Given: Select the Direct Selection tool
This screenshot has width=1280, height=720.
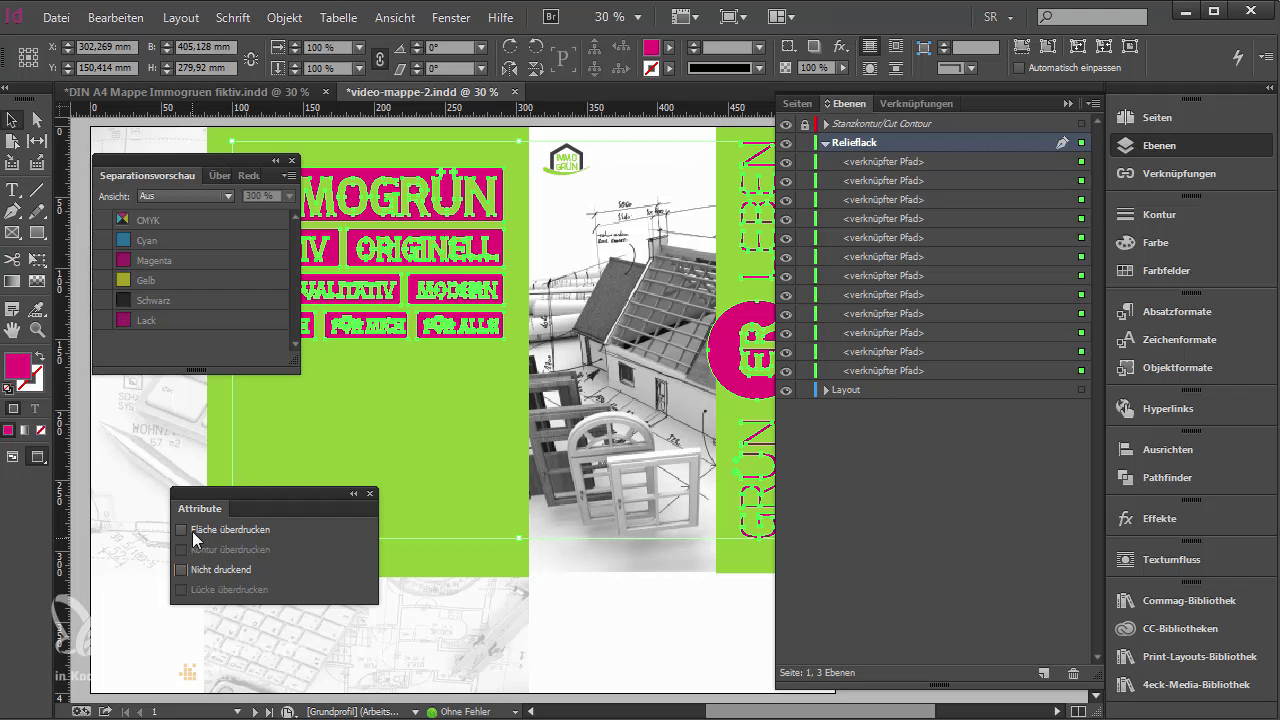Looking at the screenshot, I should (x=37, y=120).
